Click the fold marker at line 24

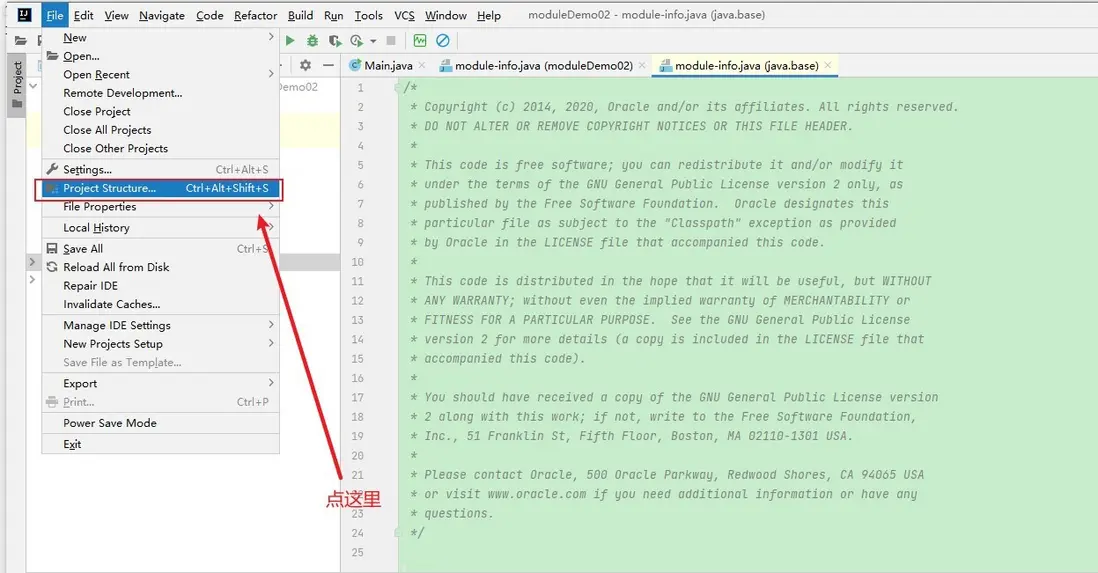pyautogui.click(x=398, y=532)
